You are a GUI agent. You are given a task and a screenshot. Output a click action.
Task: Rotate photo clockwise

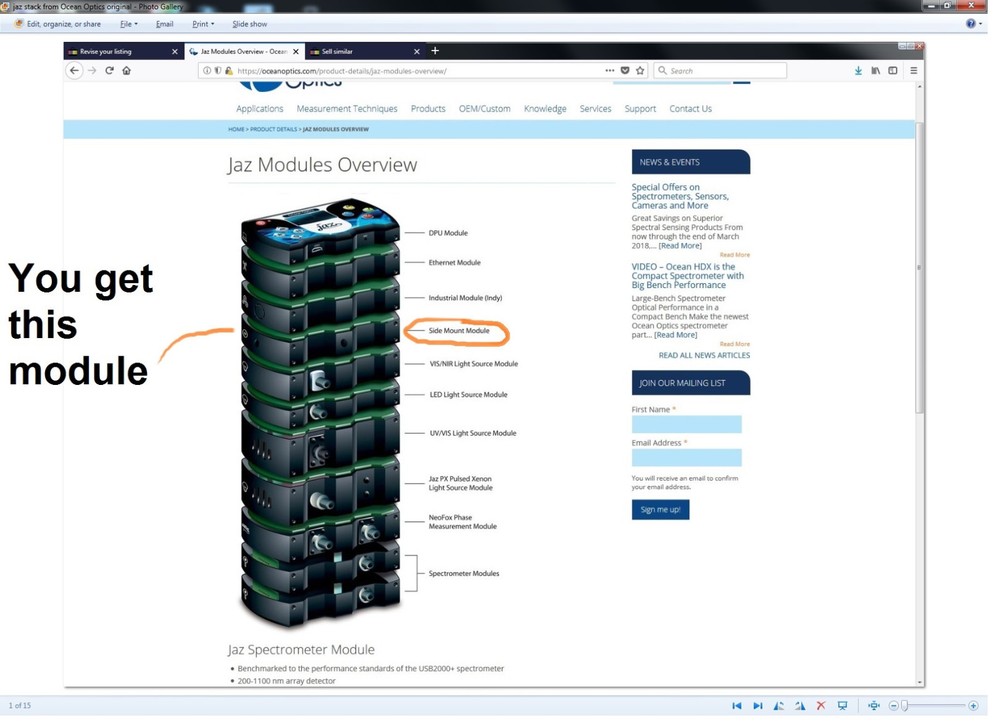pyautogui.click(x=800, y=706)
